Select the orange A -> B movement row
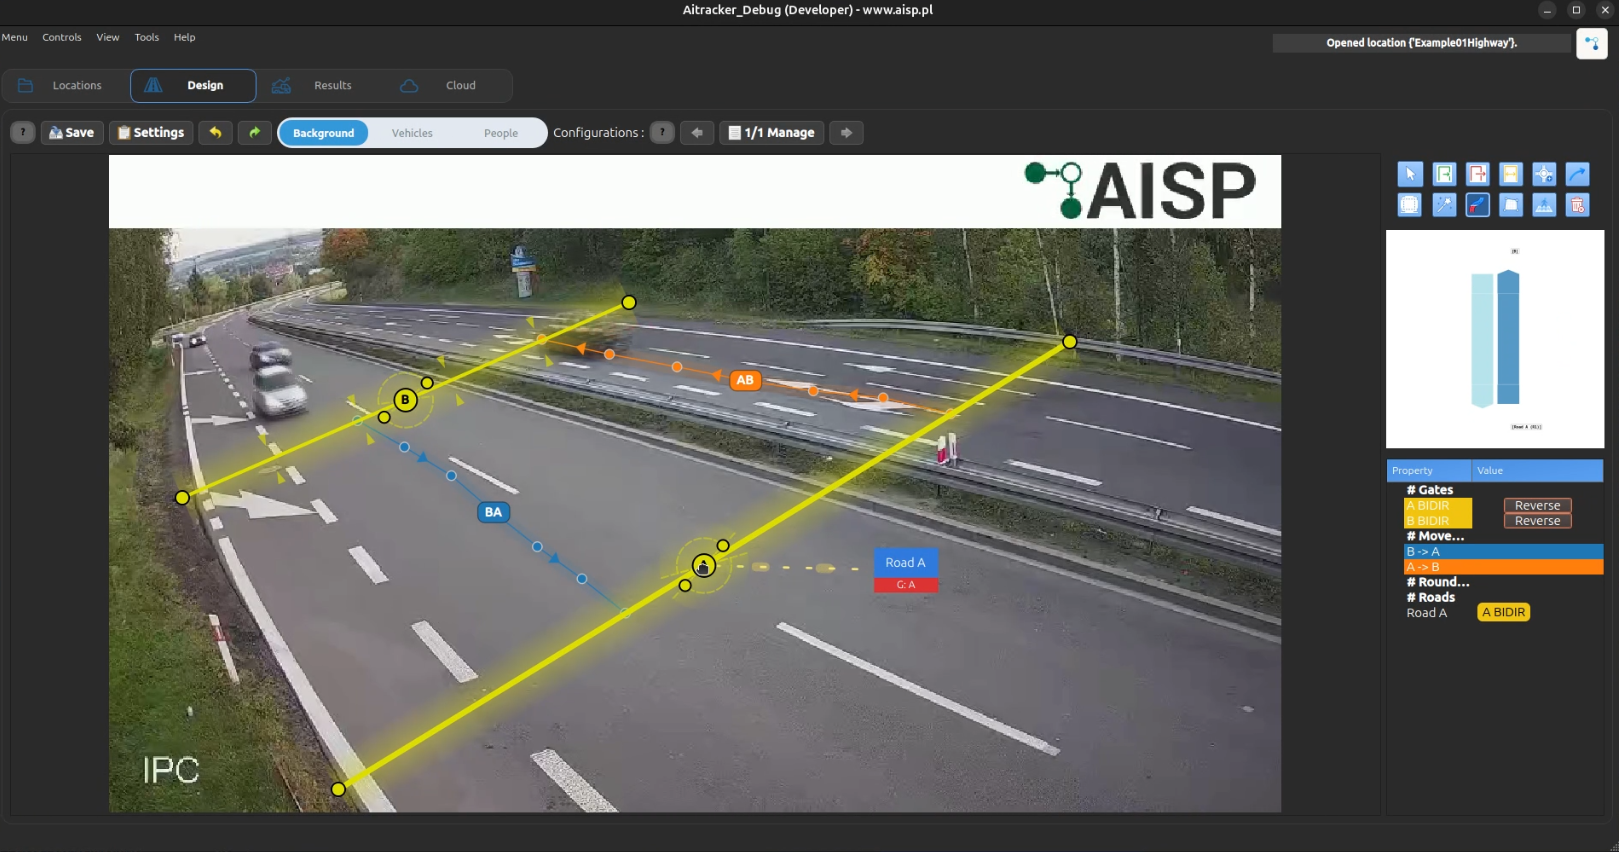 click(x=1503, y=567)
